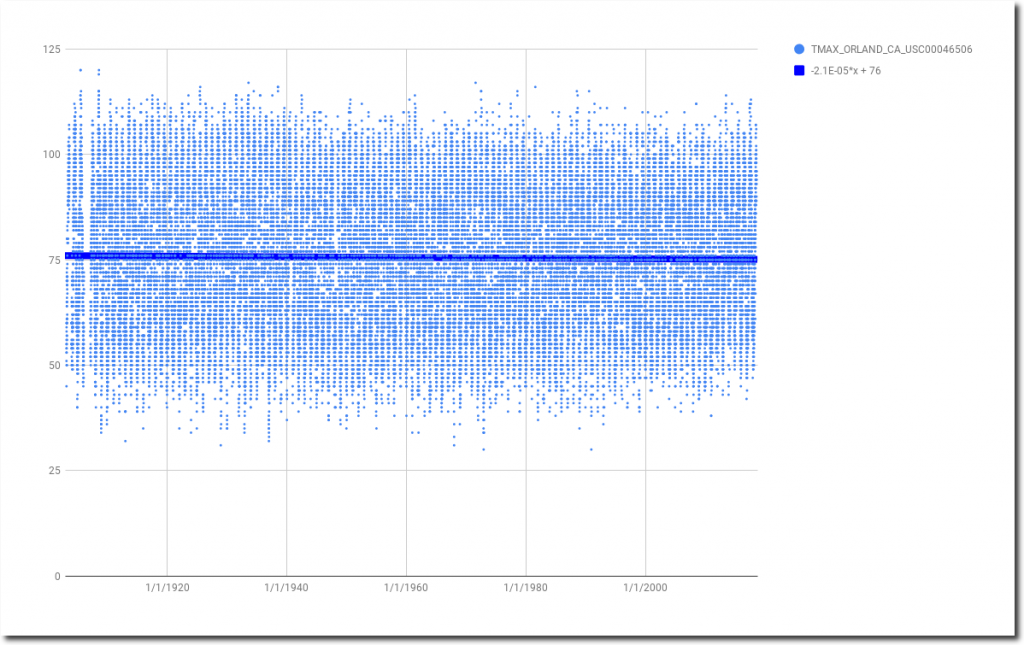Click the 25 y-axis label
The height and width of the screenshot is (645, 1024).
pyautogui.click(x=50, y=471)
